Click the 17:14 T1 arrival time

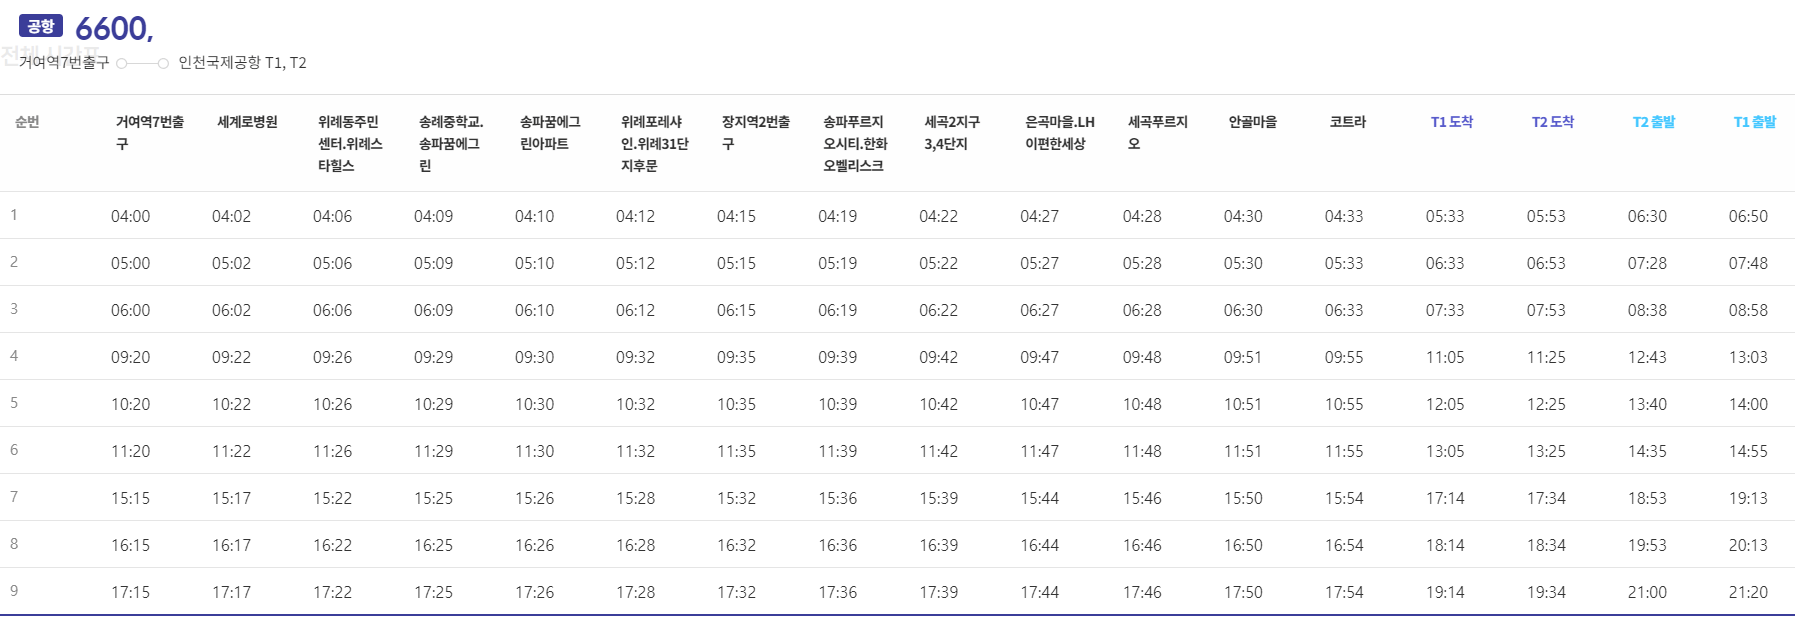pyautogui.click(x=1445, y=498)
